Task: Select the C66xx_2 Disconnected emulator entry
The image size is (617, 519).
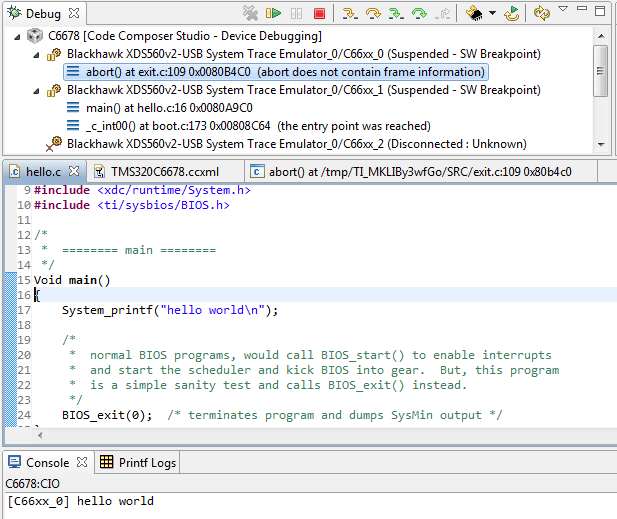Action: [297, 144]
